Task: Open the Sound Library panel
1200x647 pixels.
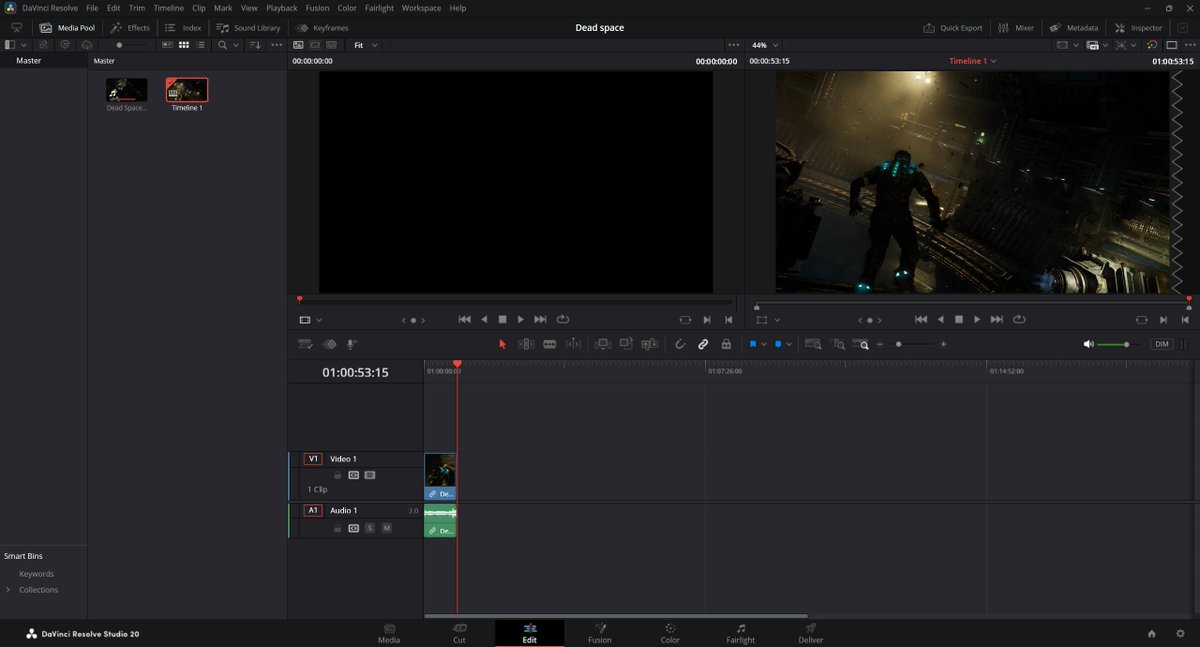Action: 249,28
